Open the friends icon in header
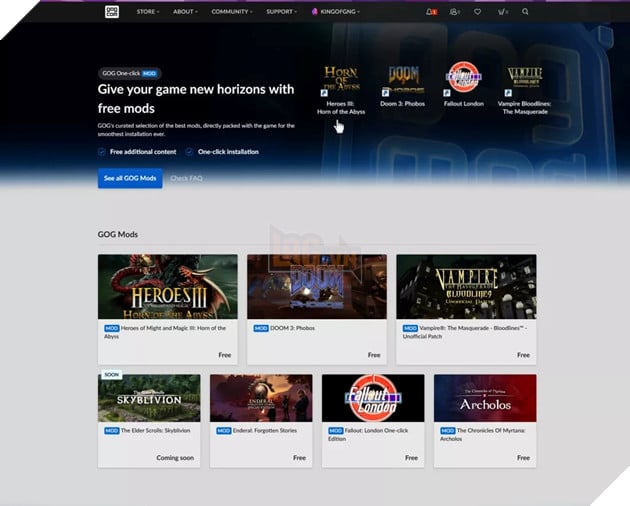 click(x=454, y=12)
